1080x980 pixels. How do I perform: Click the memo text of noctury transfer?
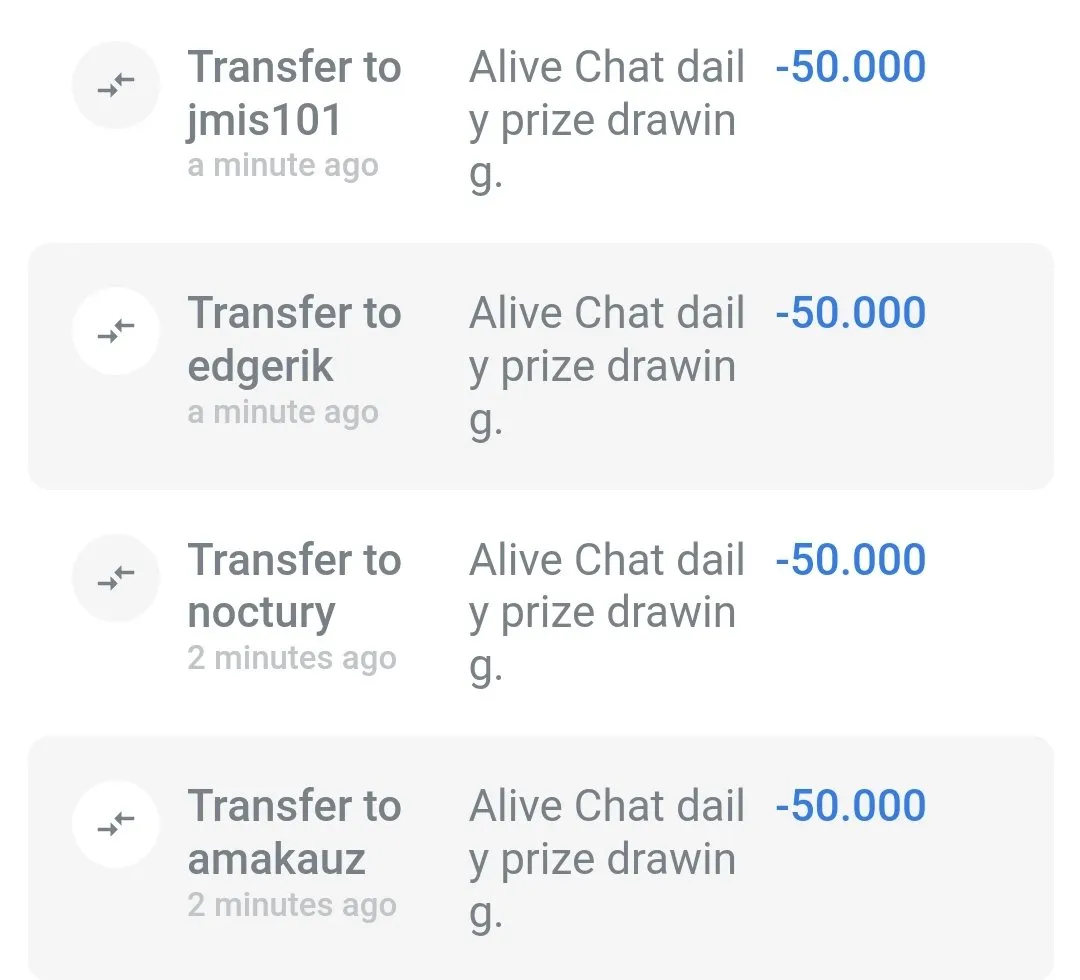click(x=606, y=613)
